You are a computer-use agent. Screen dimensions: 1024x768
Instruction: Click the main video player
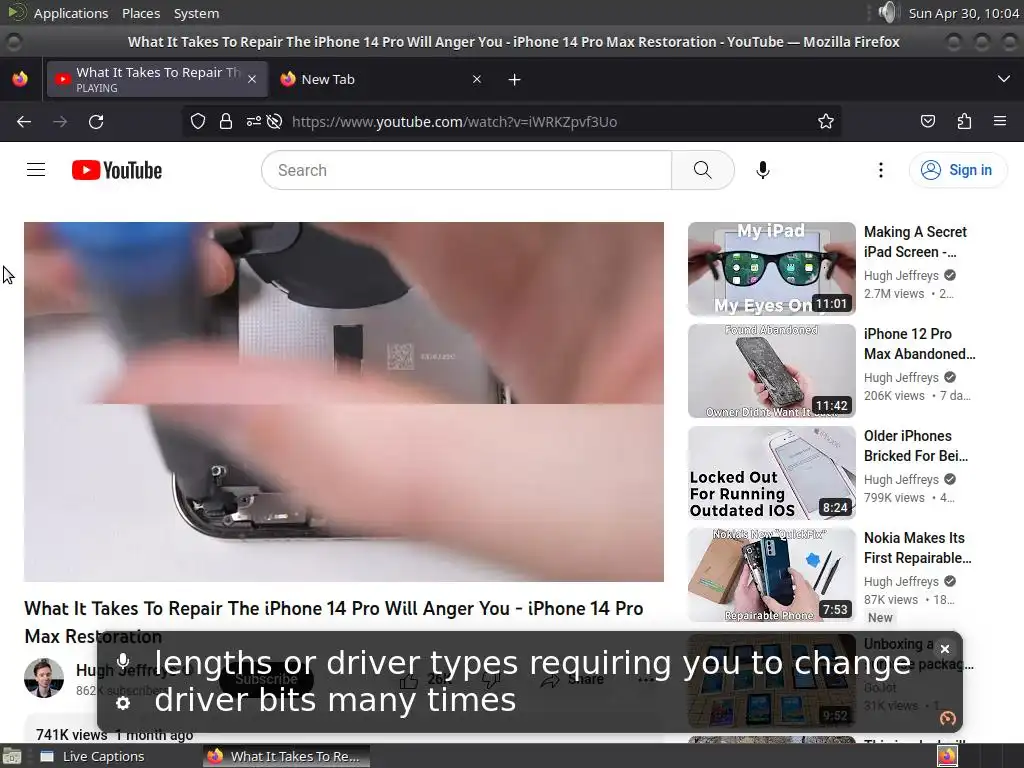(344, 402)
